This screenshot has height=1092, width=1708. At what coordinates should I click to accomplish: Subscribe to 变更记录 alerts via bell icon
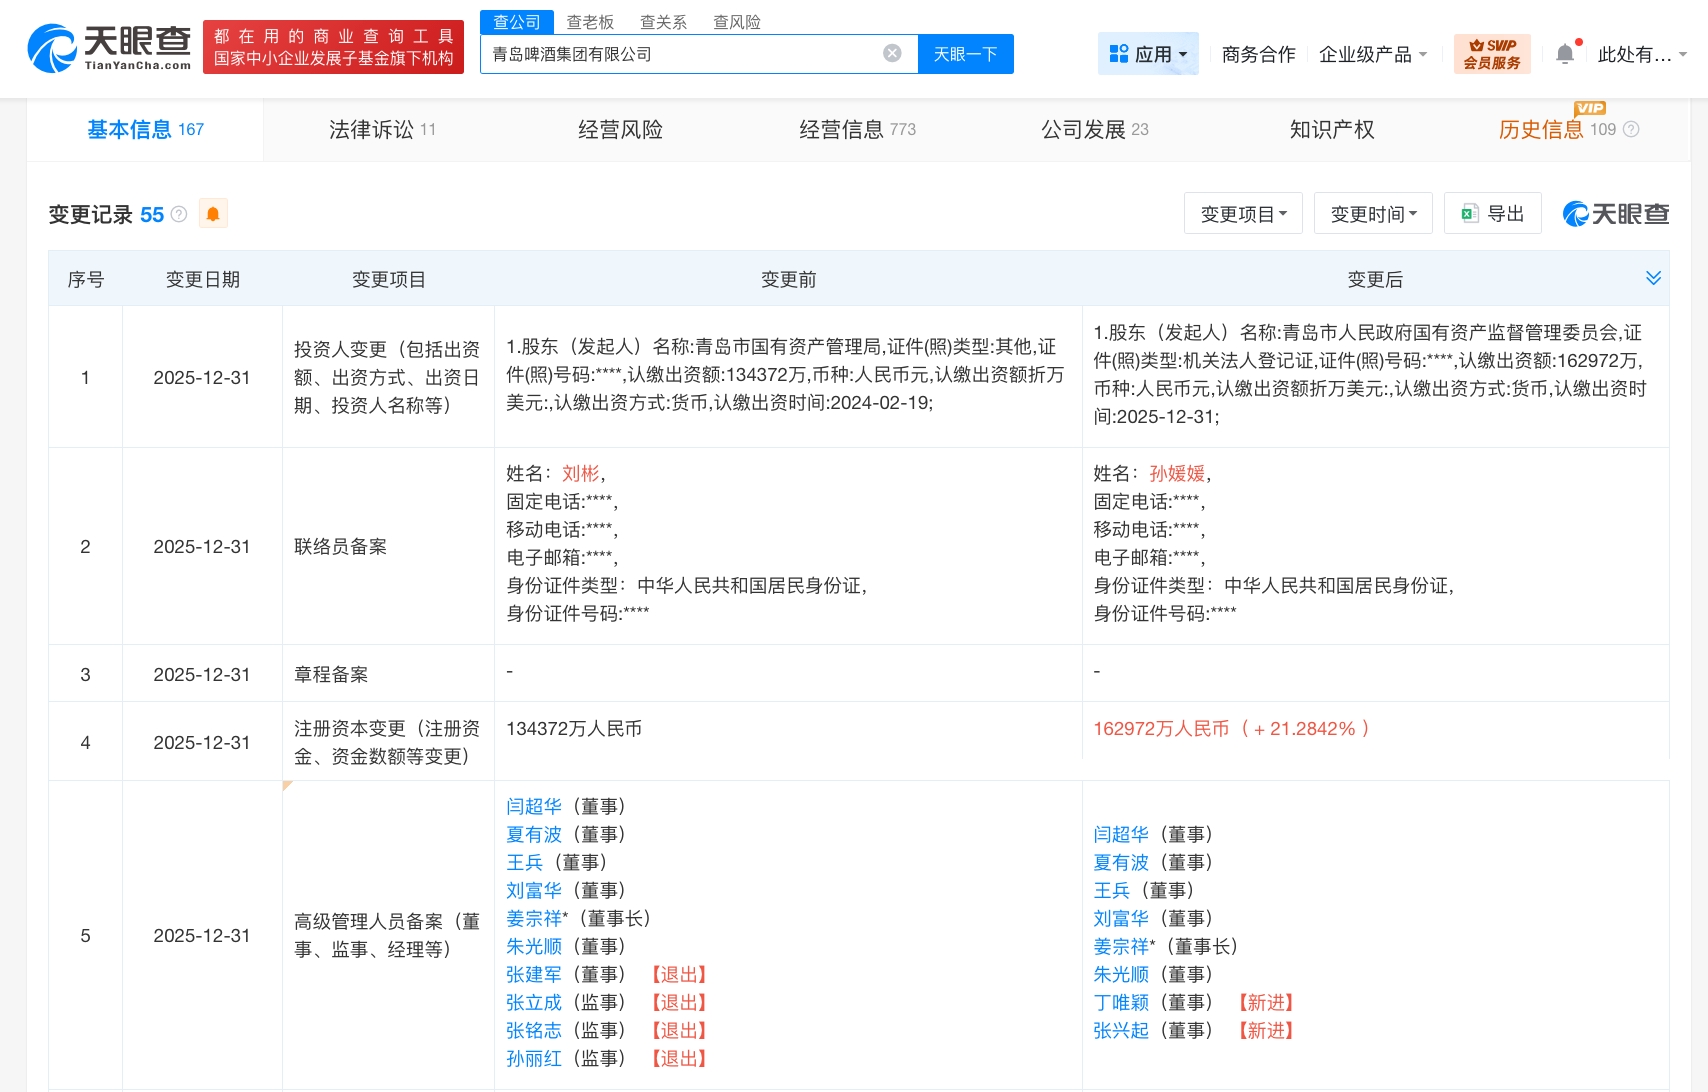[213, 213]
